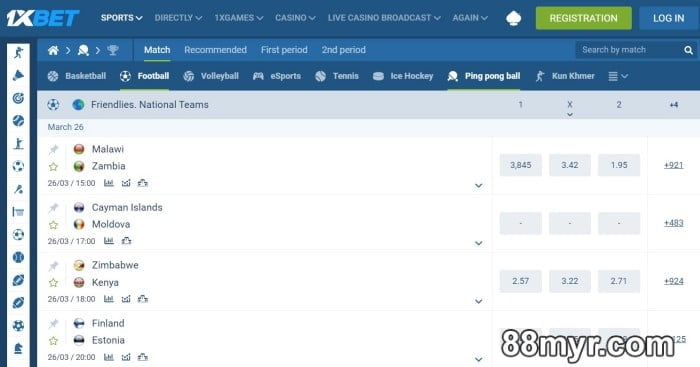
Task: Favorite the Finland vs Estonia star
Action: [54, 341]
